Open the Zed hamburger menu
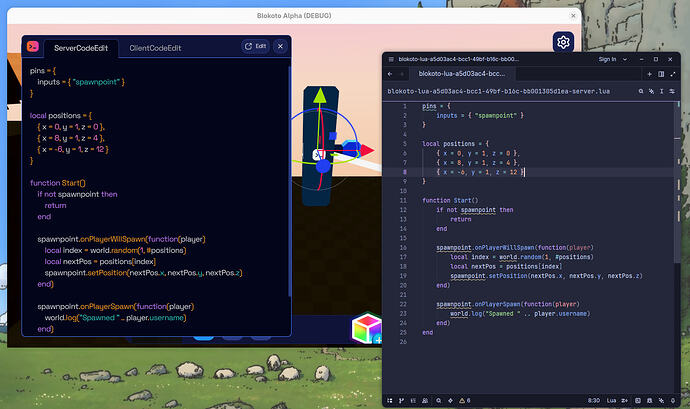The height and width of the screenshot is (409, 690). tap(391, 59)
